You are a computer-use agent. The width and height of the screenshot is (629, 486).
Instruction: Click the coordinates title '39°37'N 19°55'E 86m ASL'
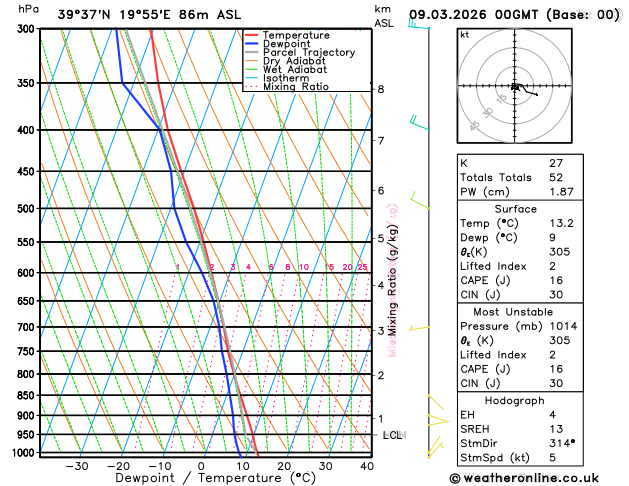[x=149, y=15]
